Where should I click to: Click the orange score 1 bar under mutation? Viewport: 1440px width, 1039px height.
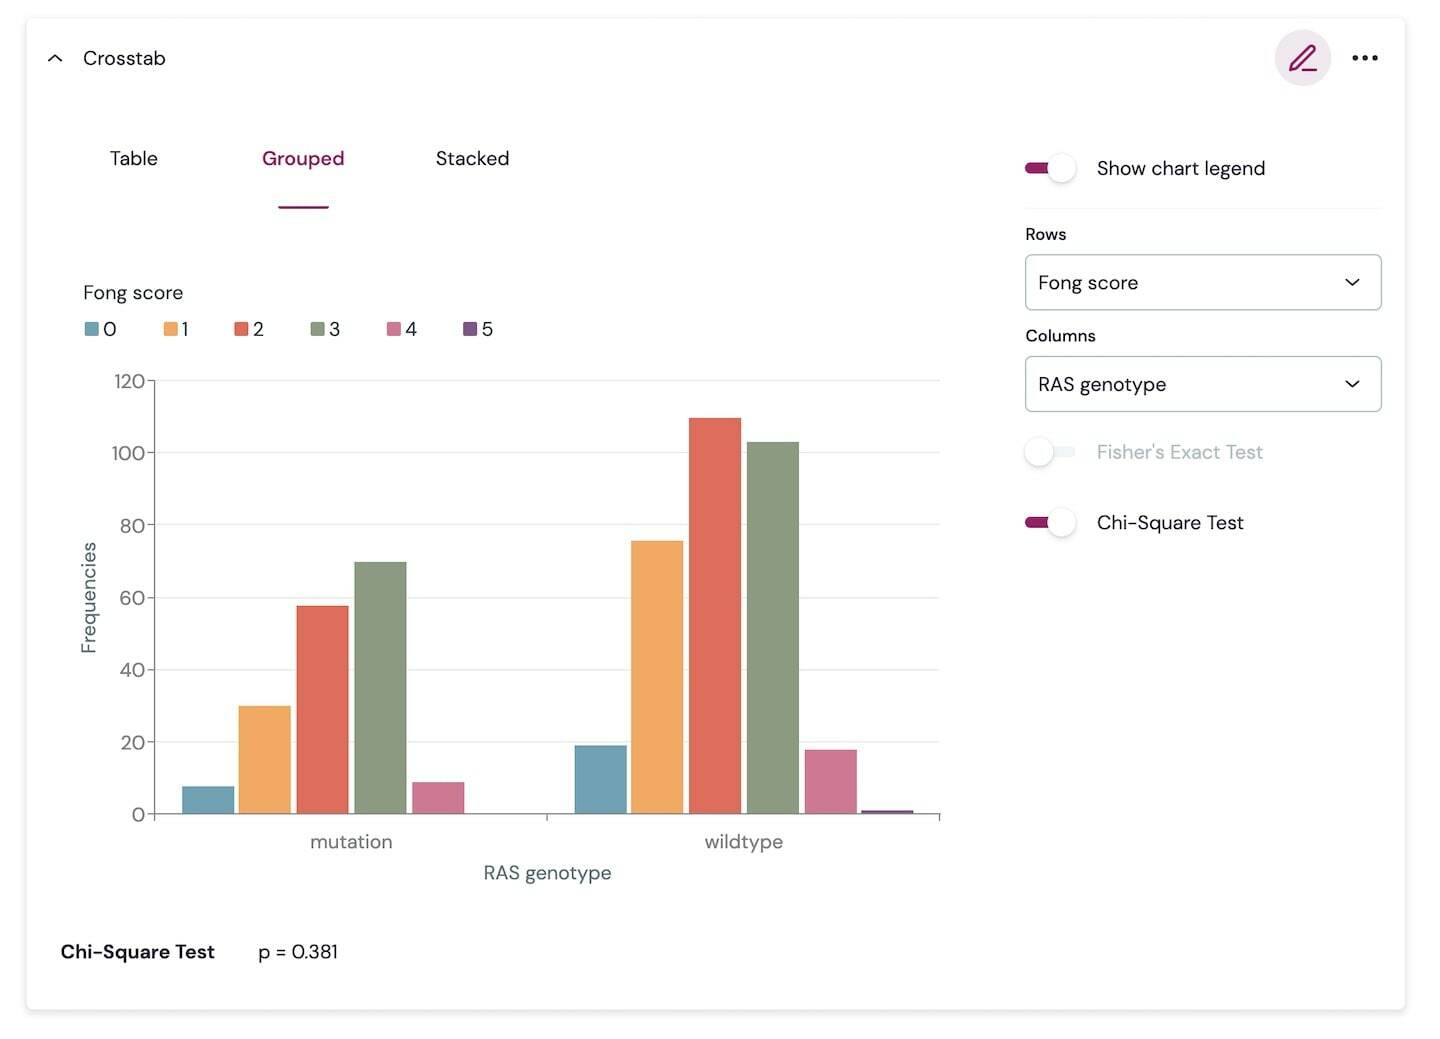click(x=265, y=760)
